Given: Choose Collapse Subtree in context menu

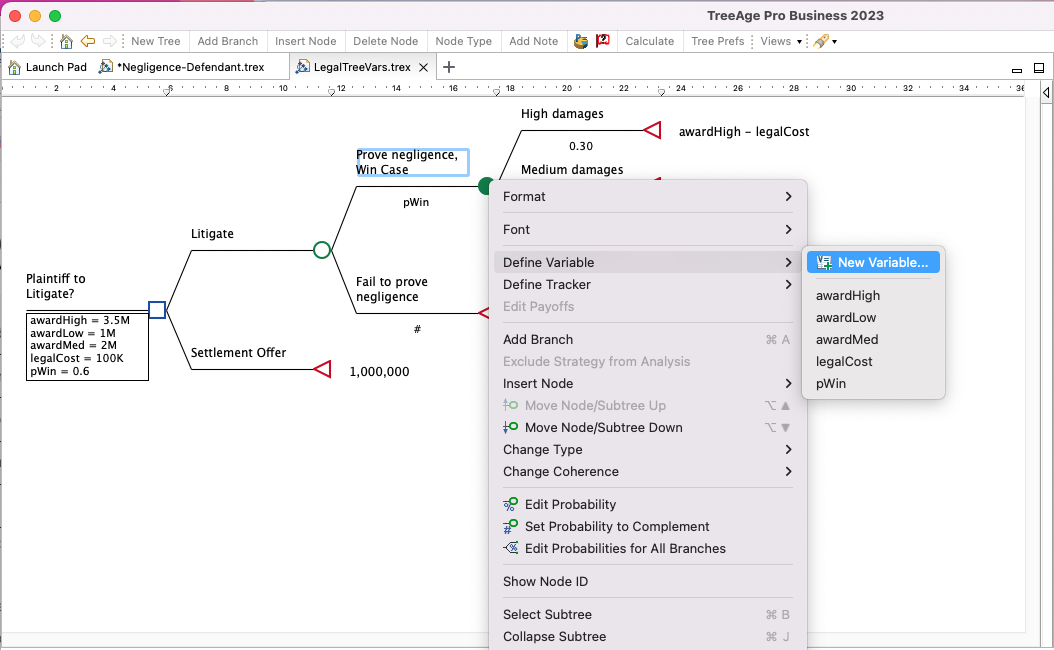Looking at the screenshot, I should [648, 637].
